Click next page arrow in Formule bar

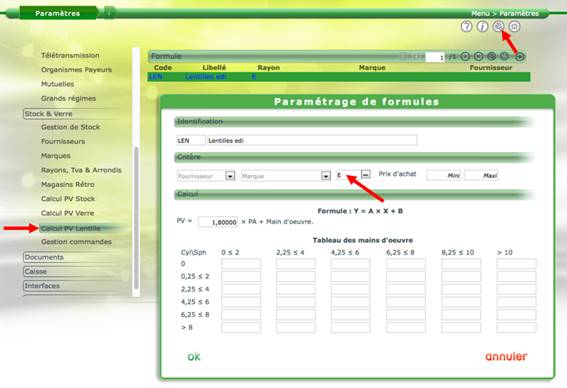(x=465, y=56)
